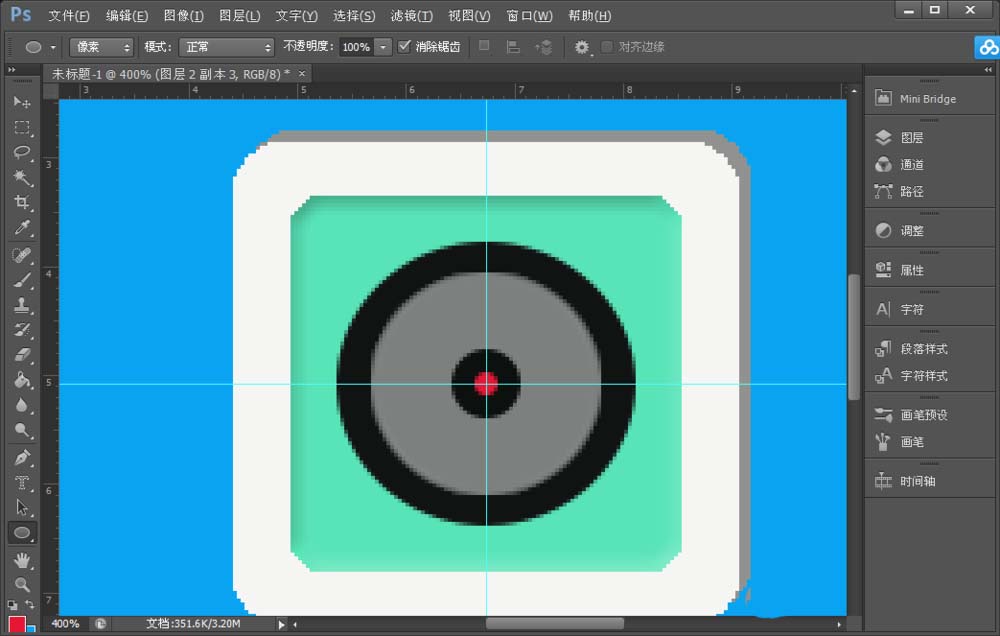Select the Lasso tool

coord(22,152)
